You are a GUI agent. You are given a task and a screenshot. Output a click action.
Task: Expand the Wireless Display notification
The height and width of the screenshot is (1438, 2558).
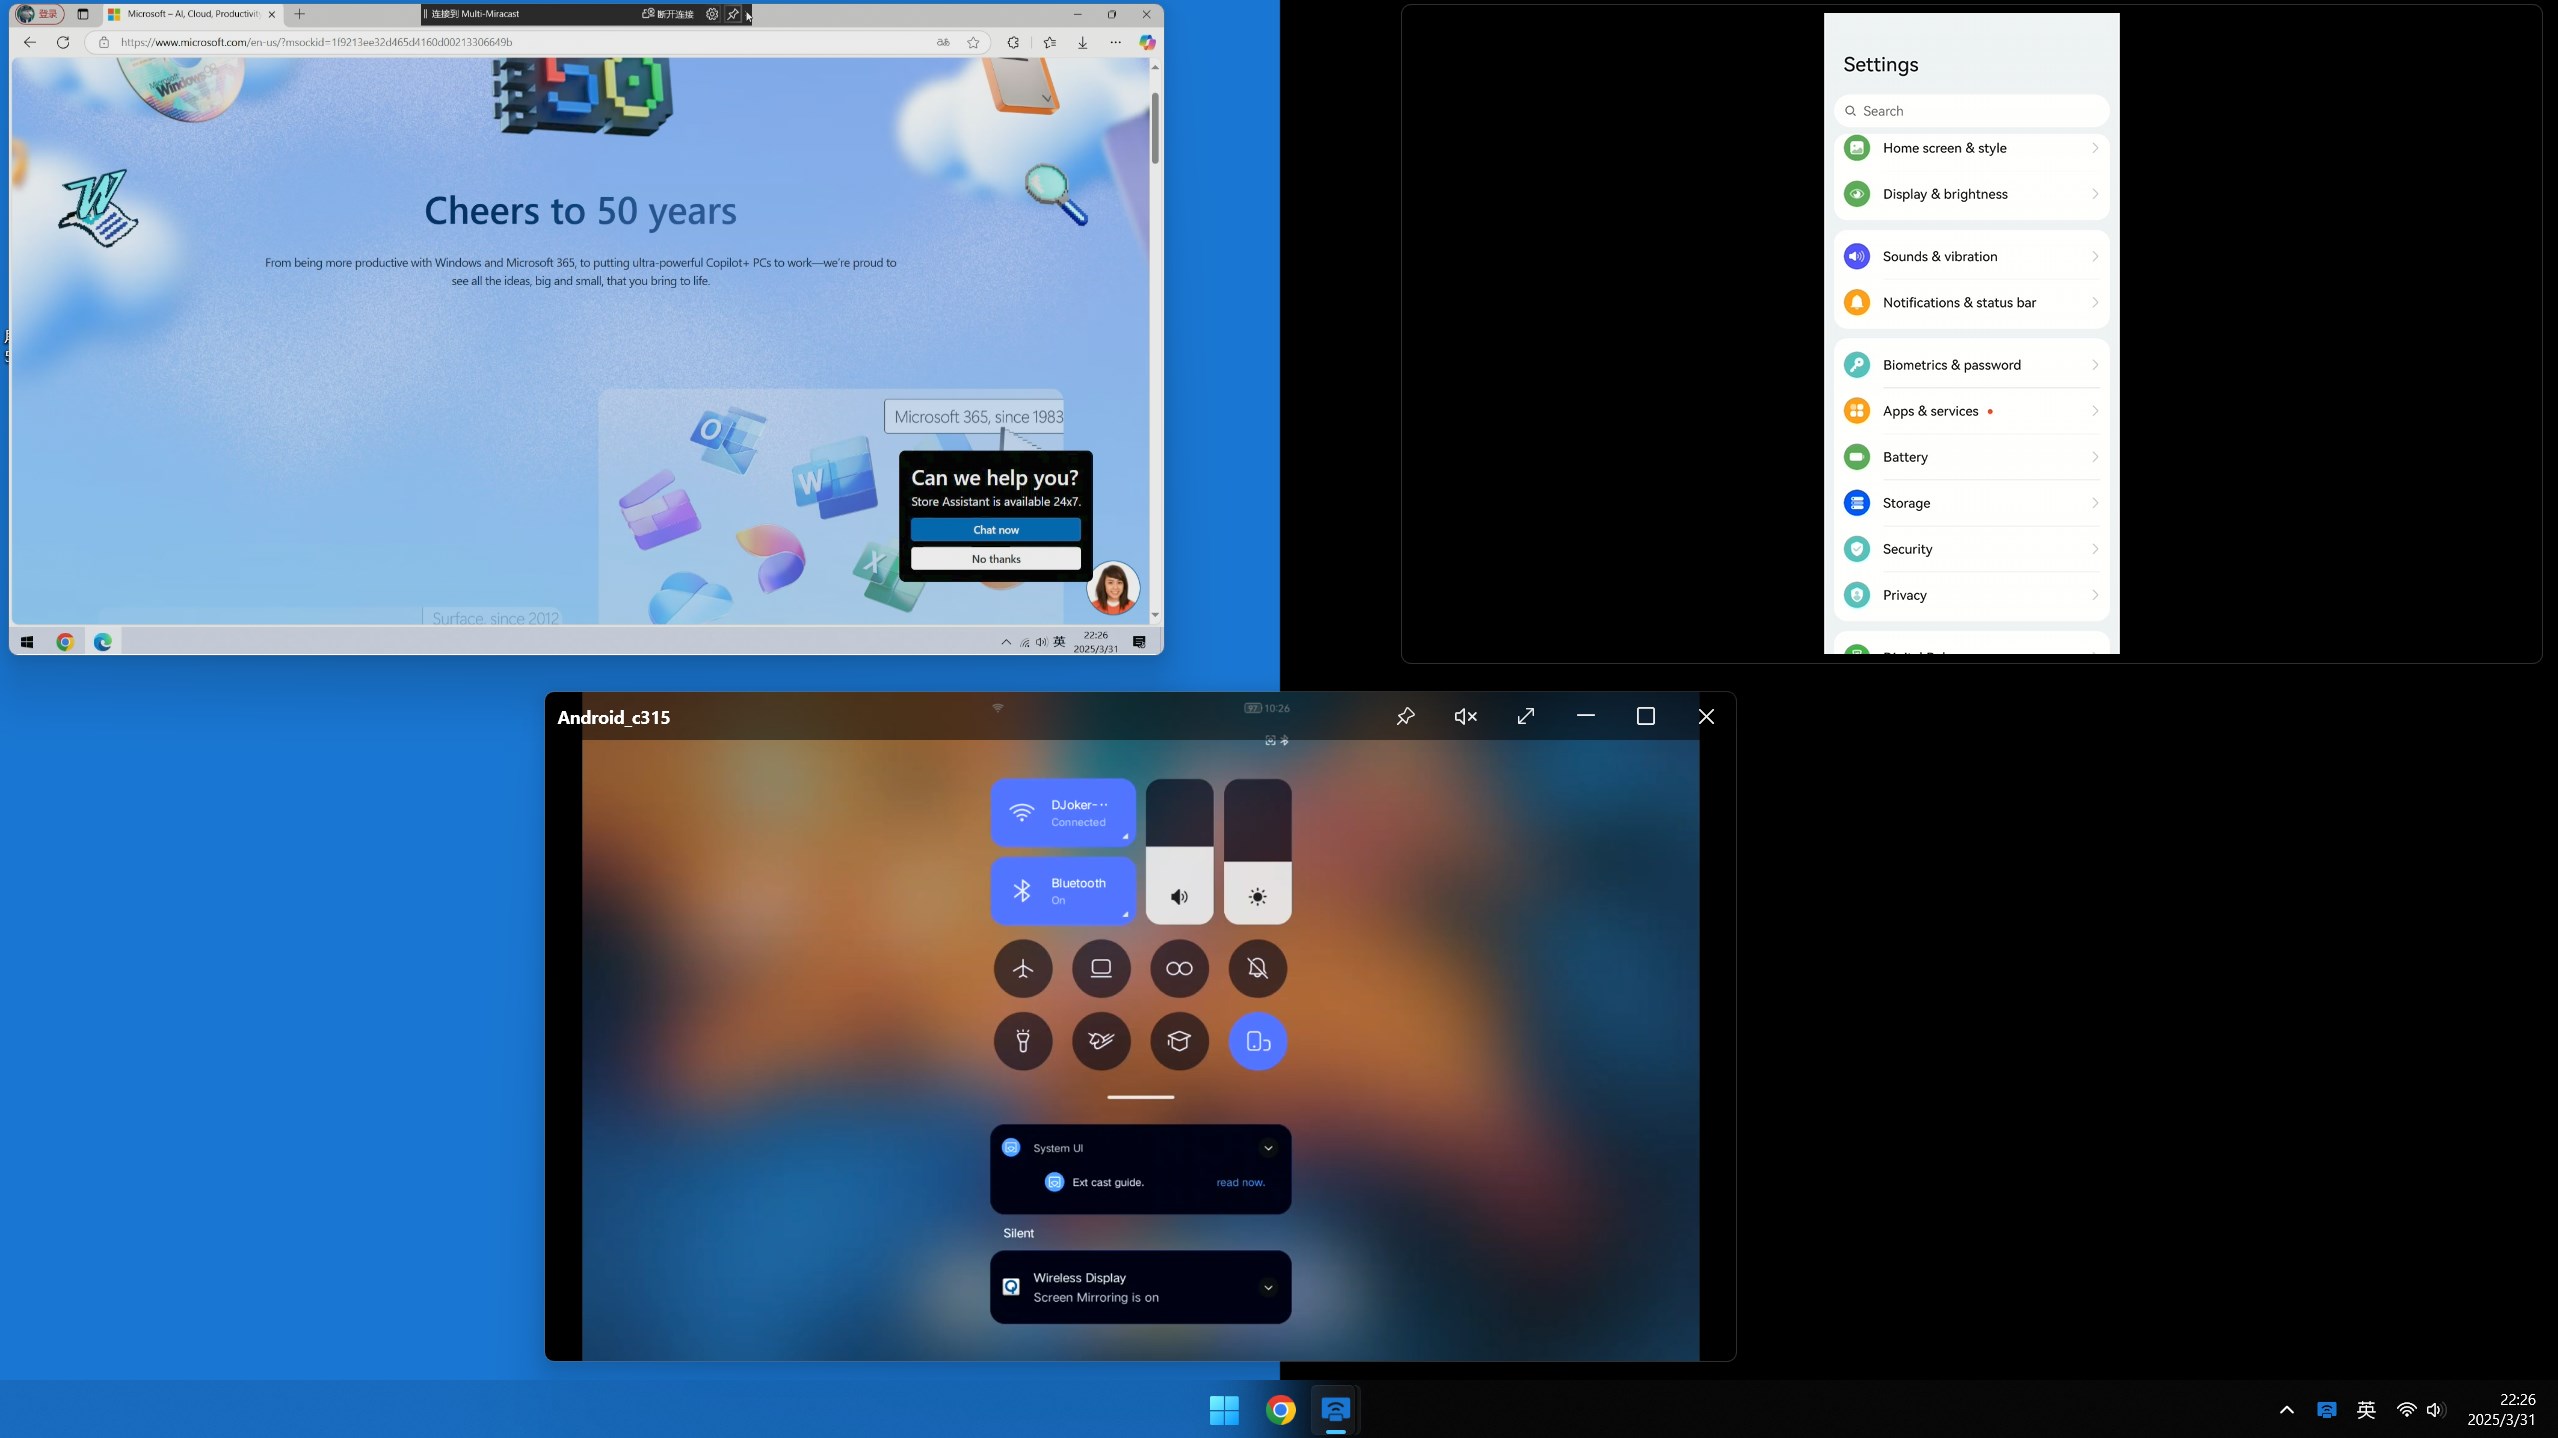[x=1267, y=1287]
